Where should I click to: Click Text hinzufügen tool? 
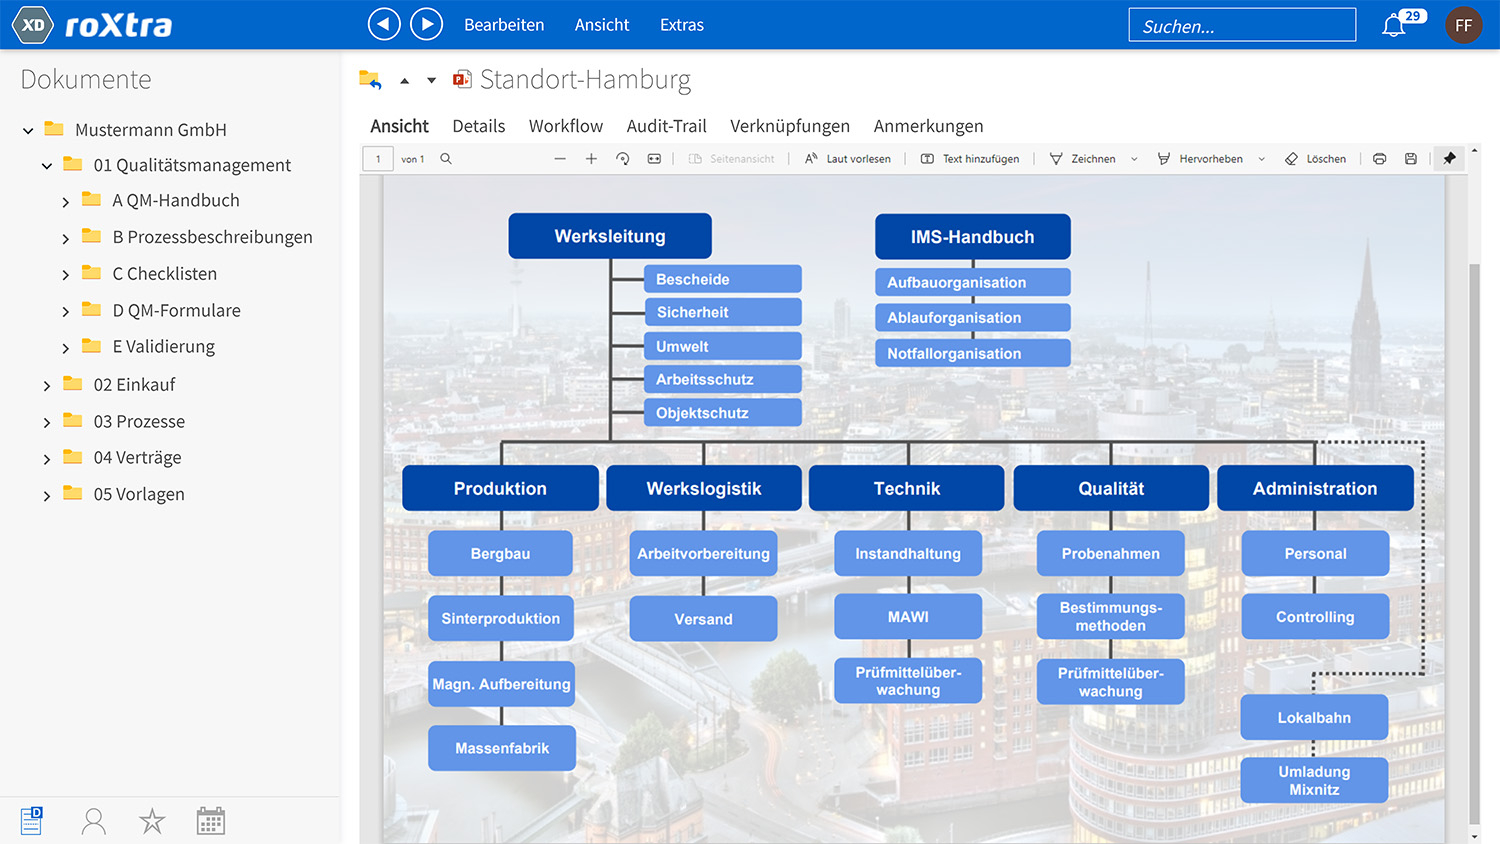tap(970, 159)
